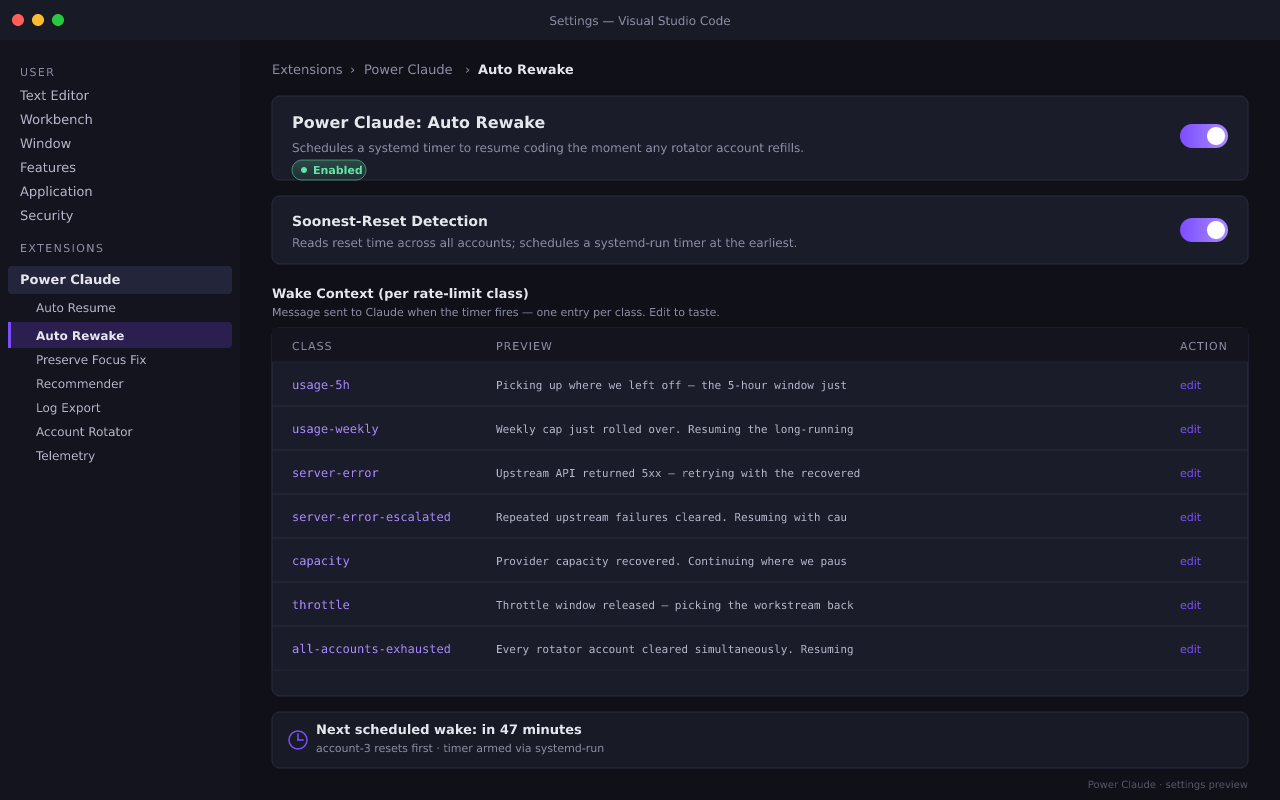Click preview 'Throttle window released'
The width and height of the screenshot is (1280, 800).
[675, 605]
